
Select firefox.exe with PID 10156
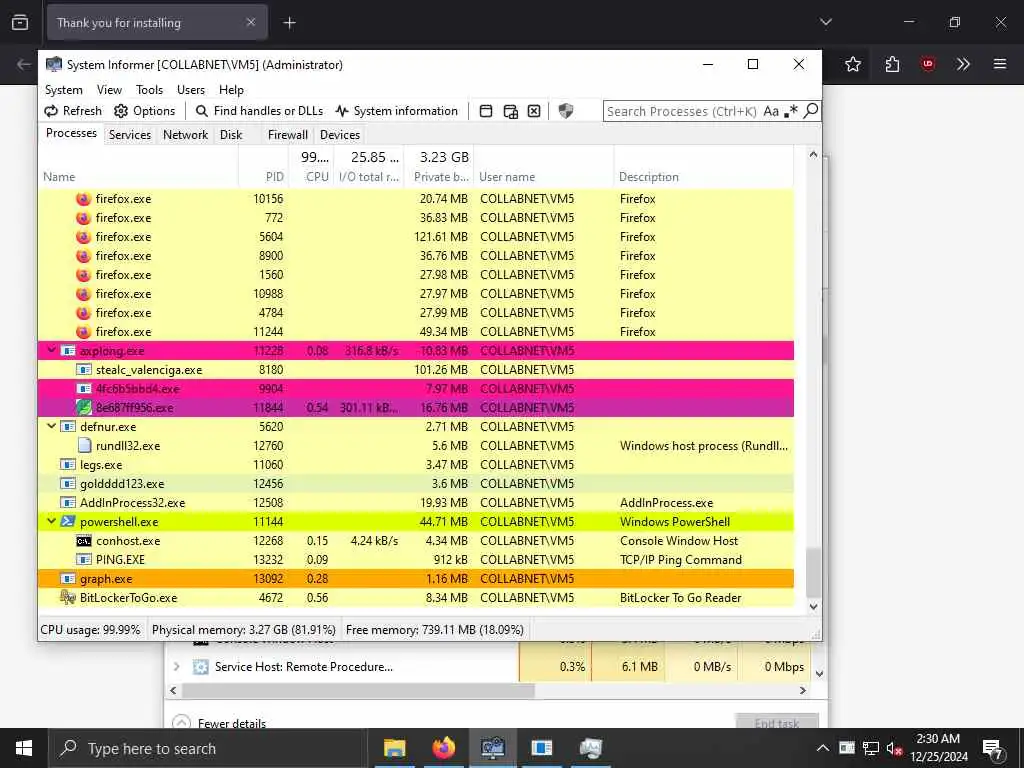coord(416,199)
